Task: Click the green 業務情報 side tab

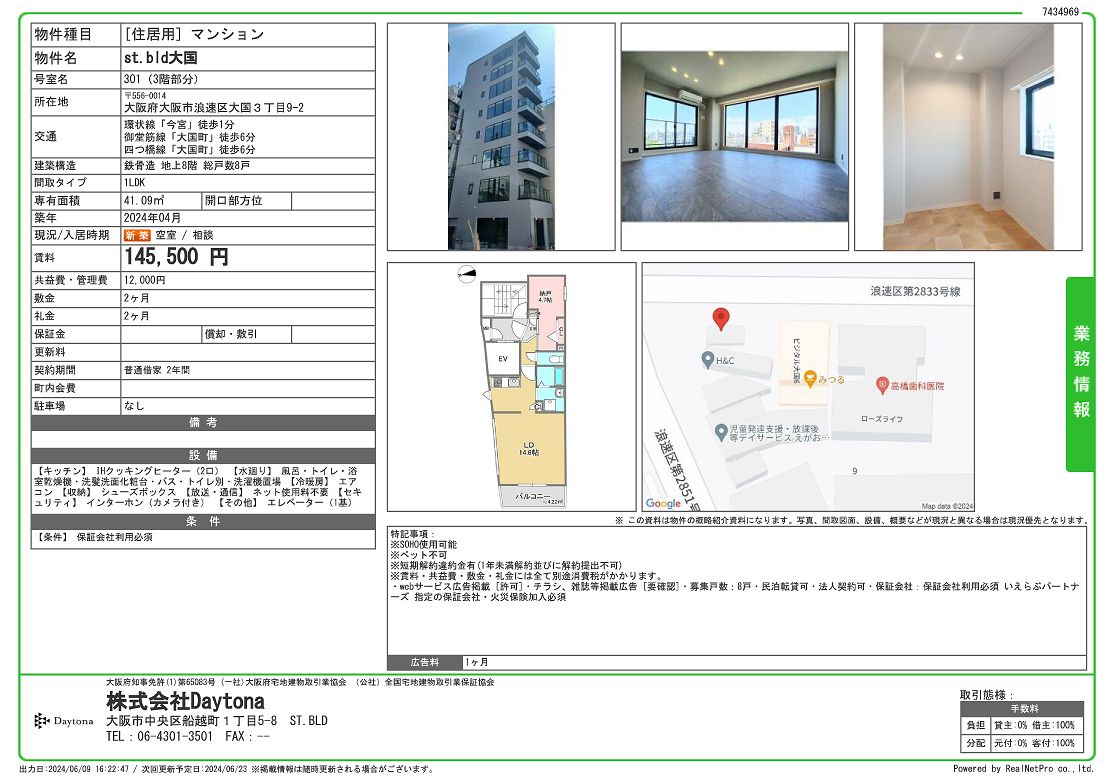Action: coord(1080,374)
